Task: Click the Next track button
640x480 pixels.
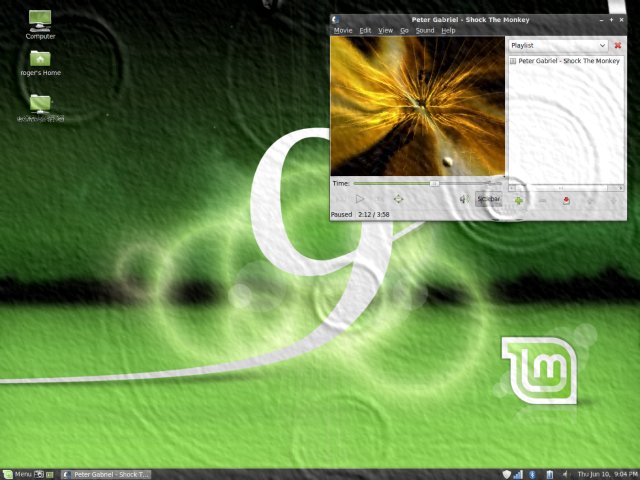Action: (380, 199)
